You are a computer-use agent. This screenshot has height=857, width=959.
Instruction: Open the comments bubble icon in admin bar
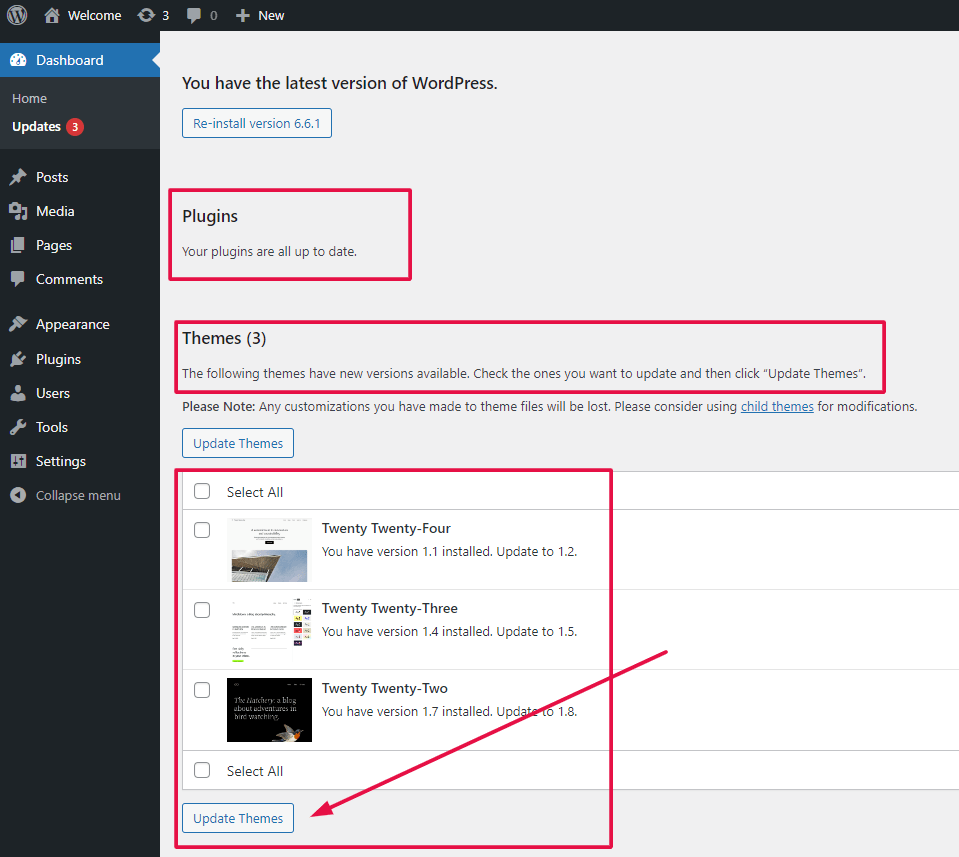pos(194,16)
